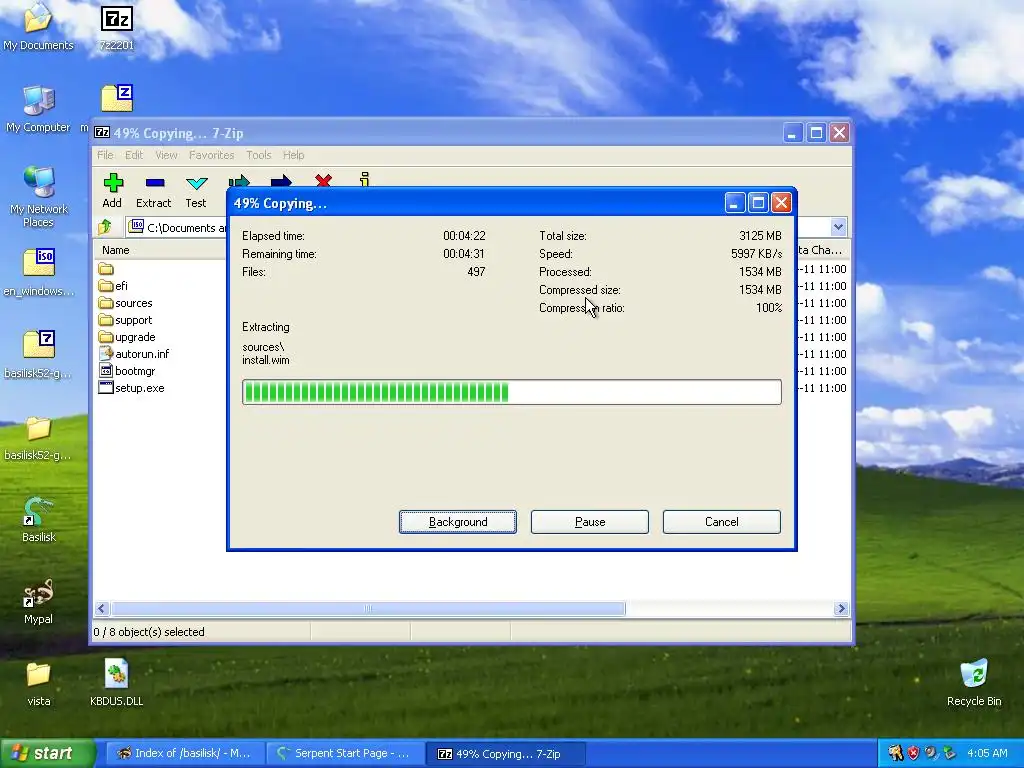The image size is (1024, 768).
Task: Click the My Computer desktop icon
Action: pos(38,109)
